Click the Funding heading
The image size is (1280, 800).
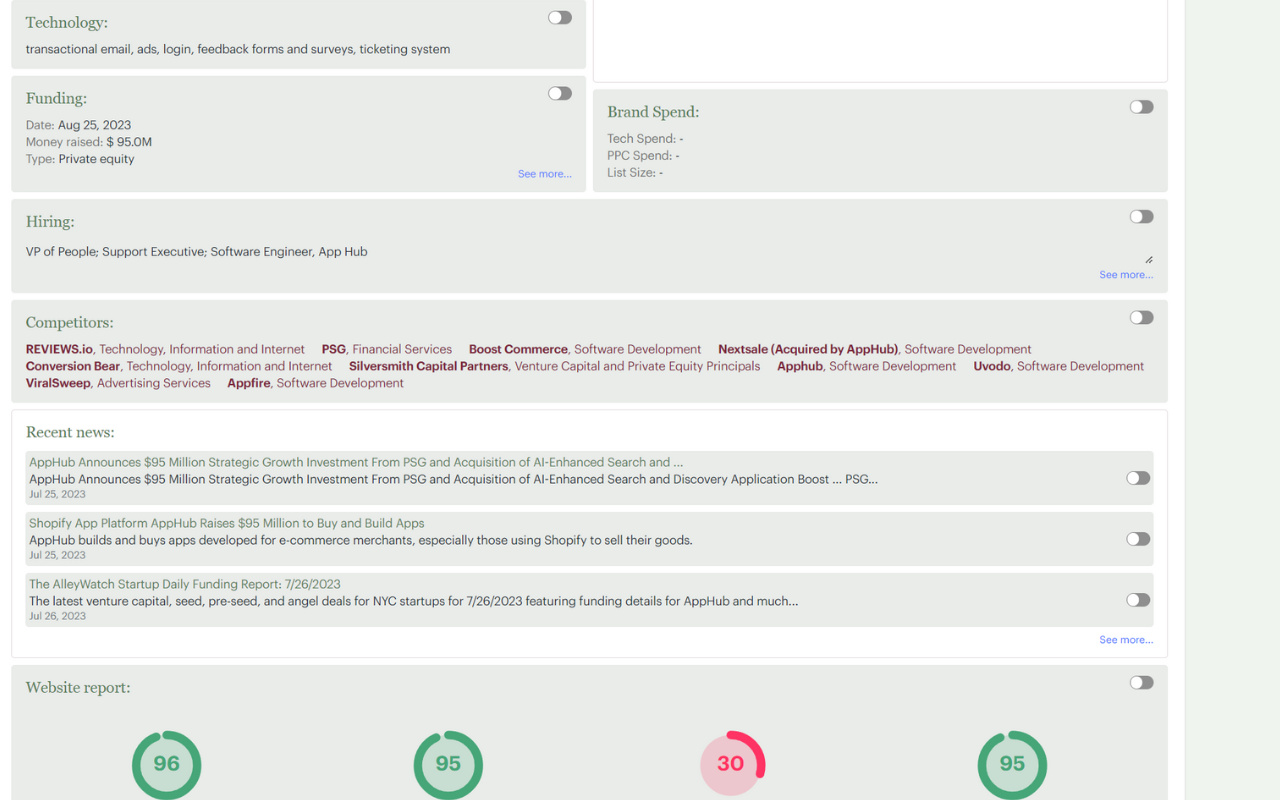click(x=56, y=98)
